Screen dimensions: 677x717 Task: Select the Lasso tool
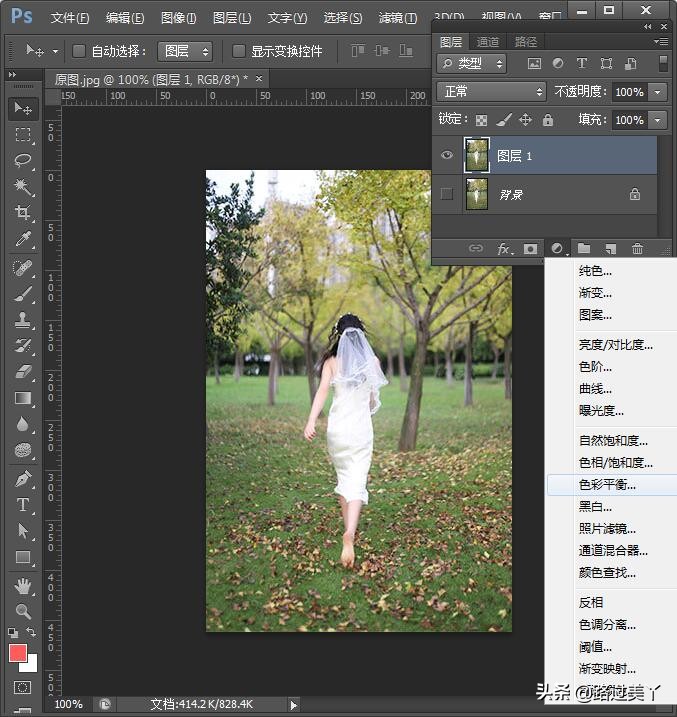pyautogui.click(x=23, y=160)
